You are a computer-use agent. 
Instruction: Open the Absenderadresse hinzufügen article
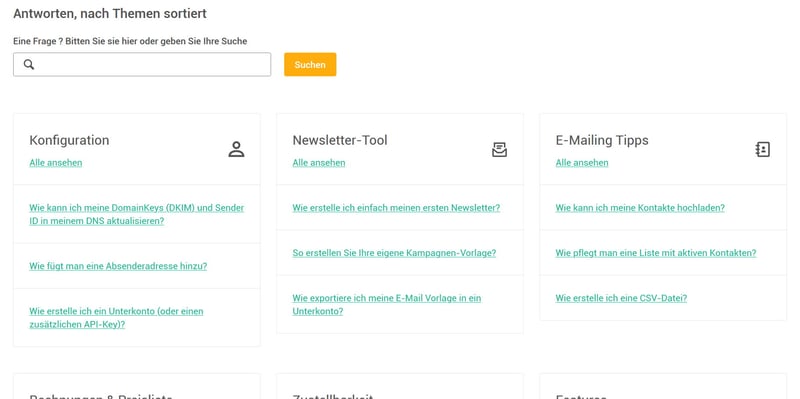[x=118, y=266]
